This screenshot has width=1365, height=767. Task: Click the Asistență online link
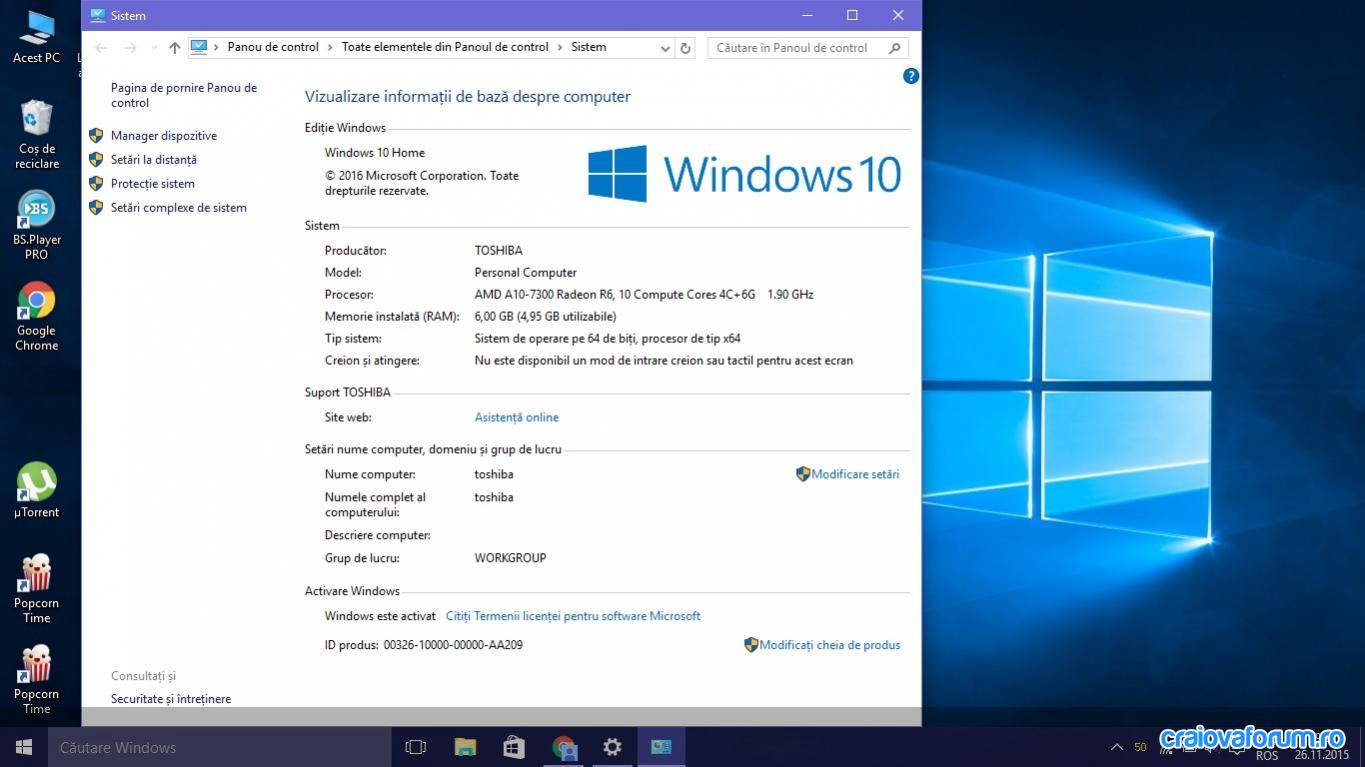point(516,418)
